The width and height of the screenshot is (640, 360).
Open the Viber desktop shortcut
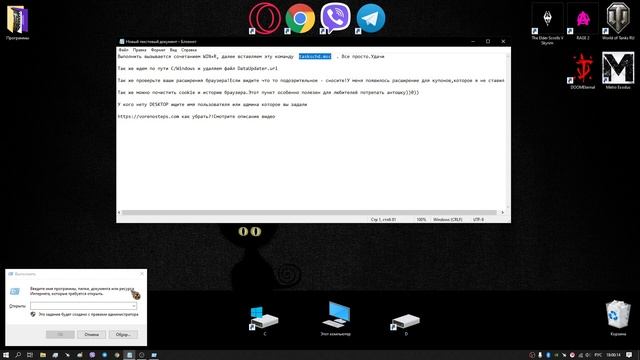click(335, 18)
